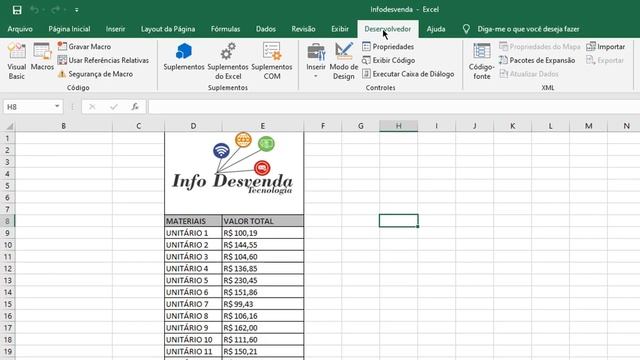The width and height of the screenshot is (640, 360).
Task: Open the Ajuda tab
Action: [x=436, y=29]
